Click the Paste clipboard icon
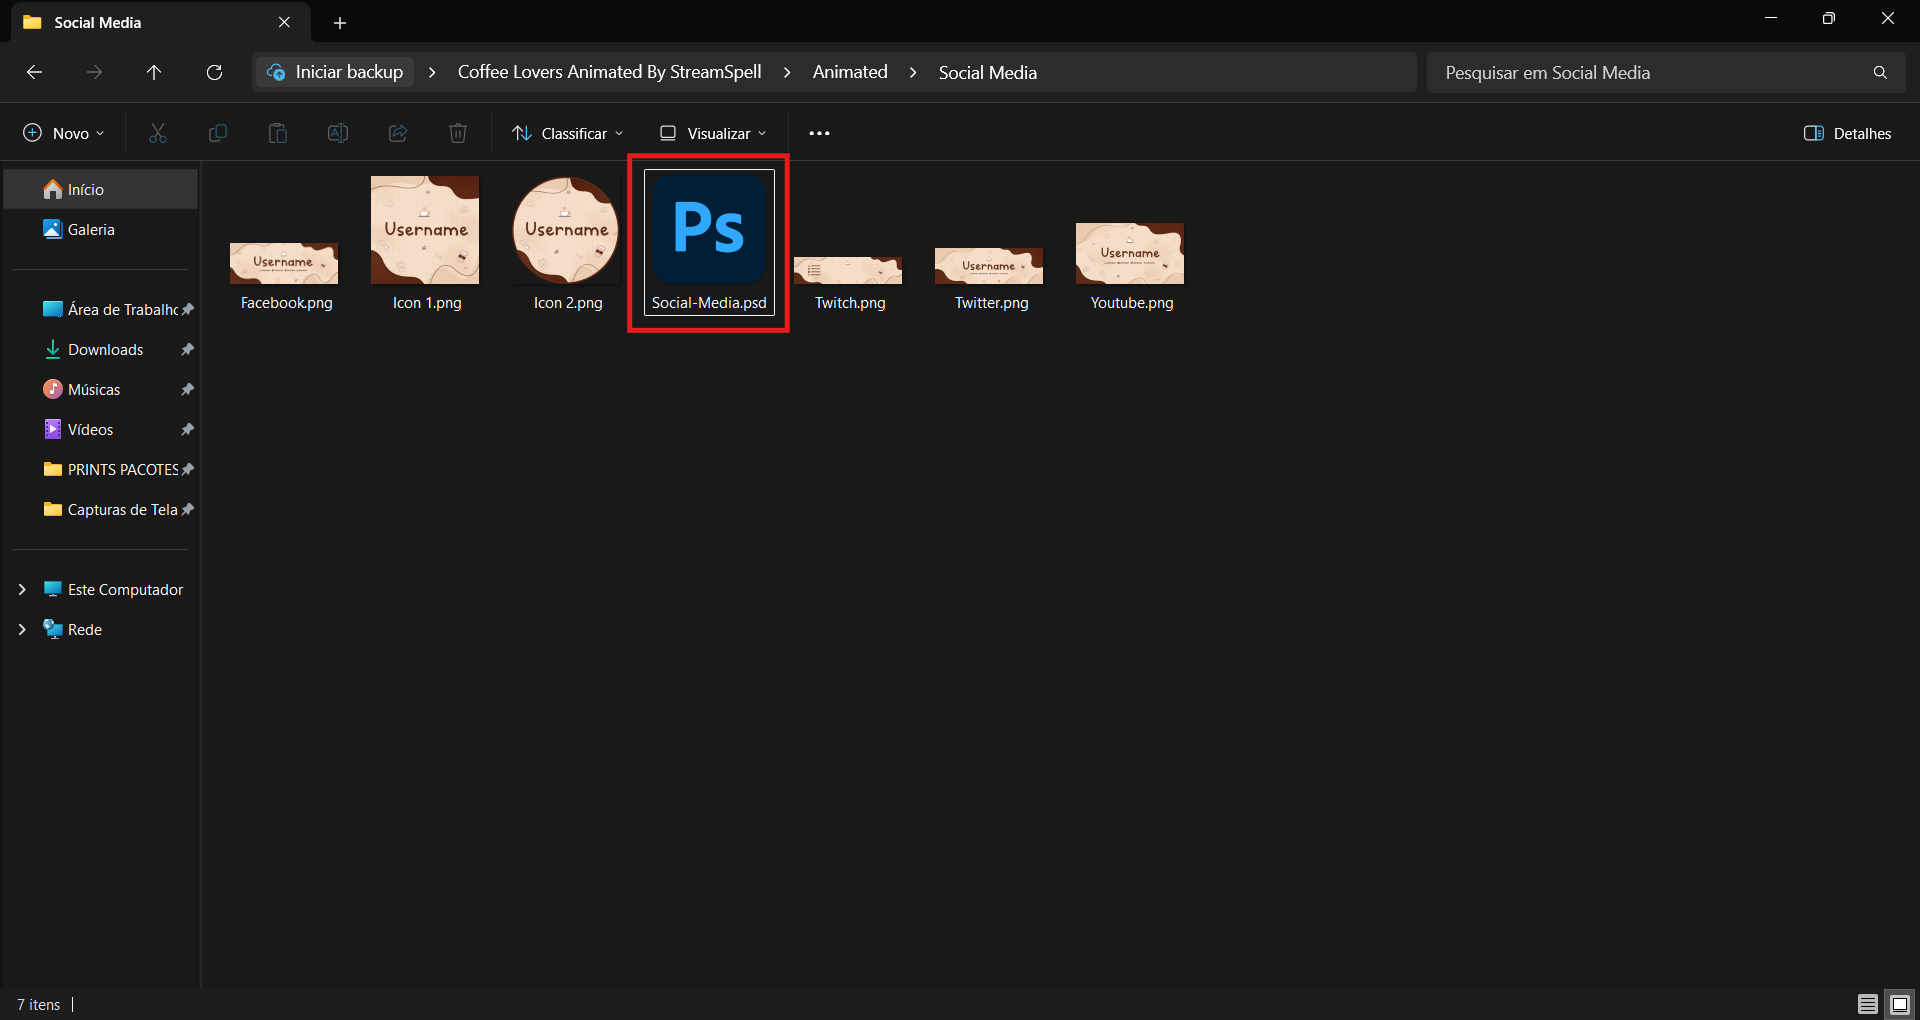The height and width of the screenshot is (1020, 1920). [278, 133]
